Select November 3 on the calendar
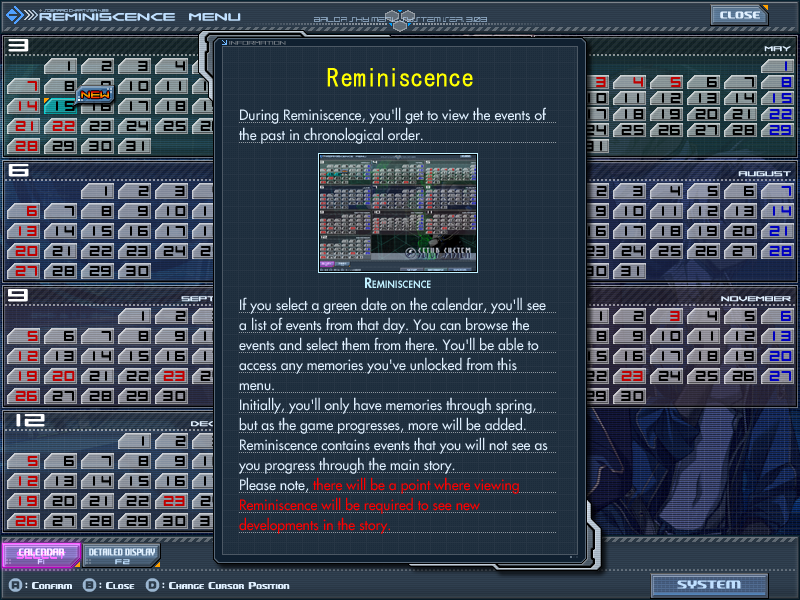The height and width of the screenshot is (600, 800). (x=666, y=316)
